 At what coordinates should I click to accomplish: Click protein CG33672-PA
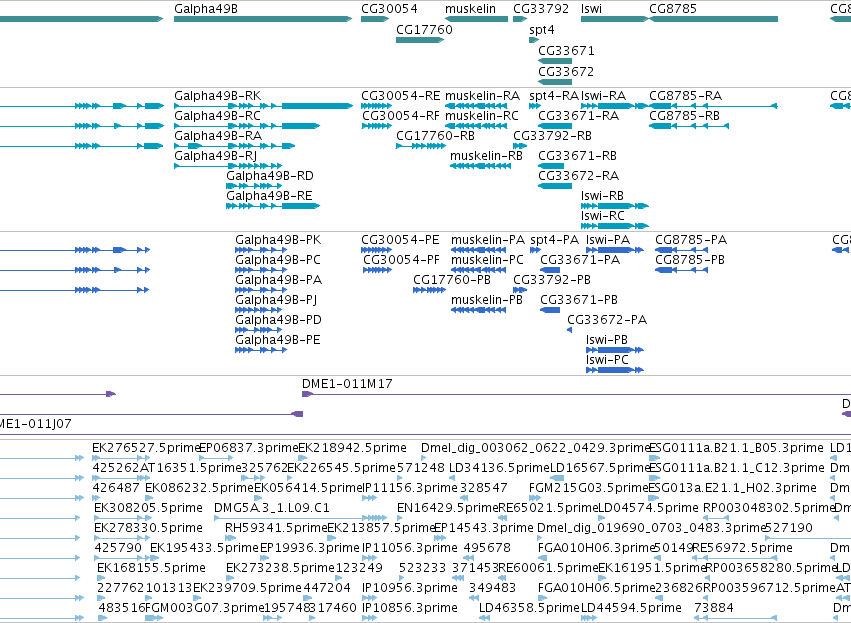[607, 320]
